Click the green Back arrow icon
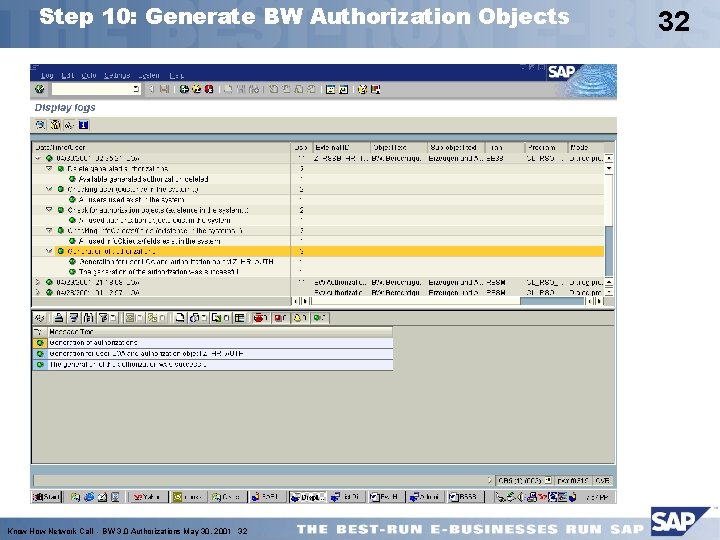The image size is (720, 540). (184, 89)
